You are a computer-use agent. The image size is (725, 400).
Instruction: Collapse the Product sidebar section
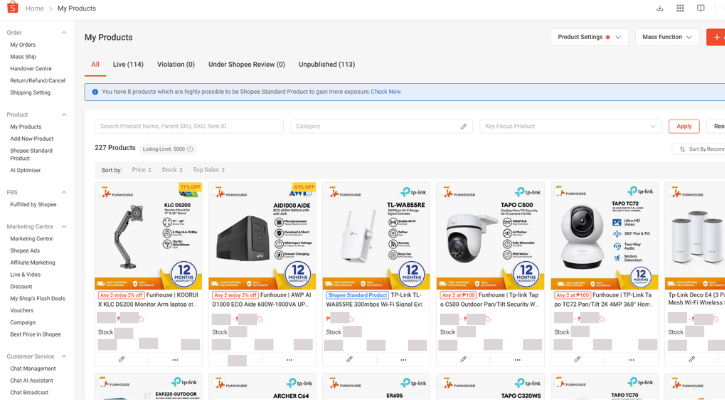[x=64, y=114]
